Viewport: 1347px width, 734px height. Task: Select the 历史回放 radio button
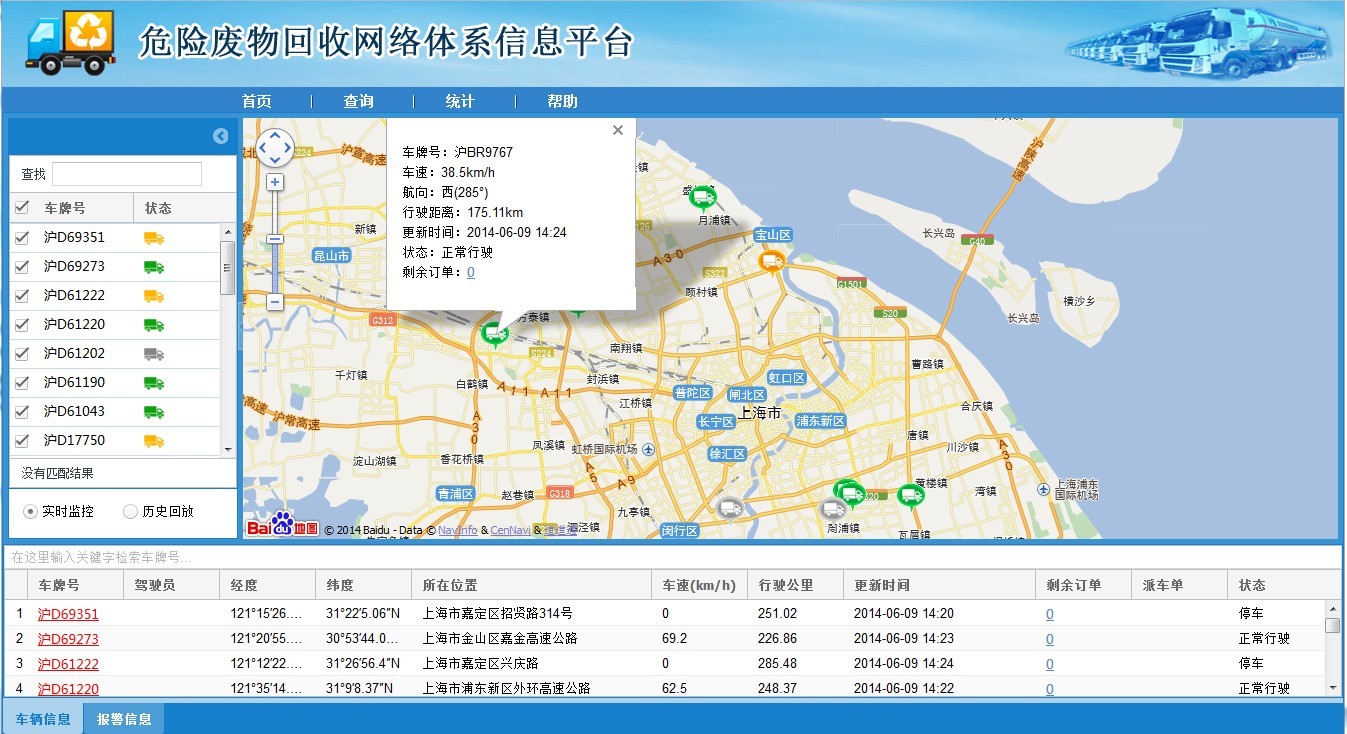pyautogui.click(x=130, y=511)
